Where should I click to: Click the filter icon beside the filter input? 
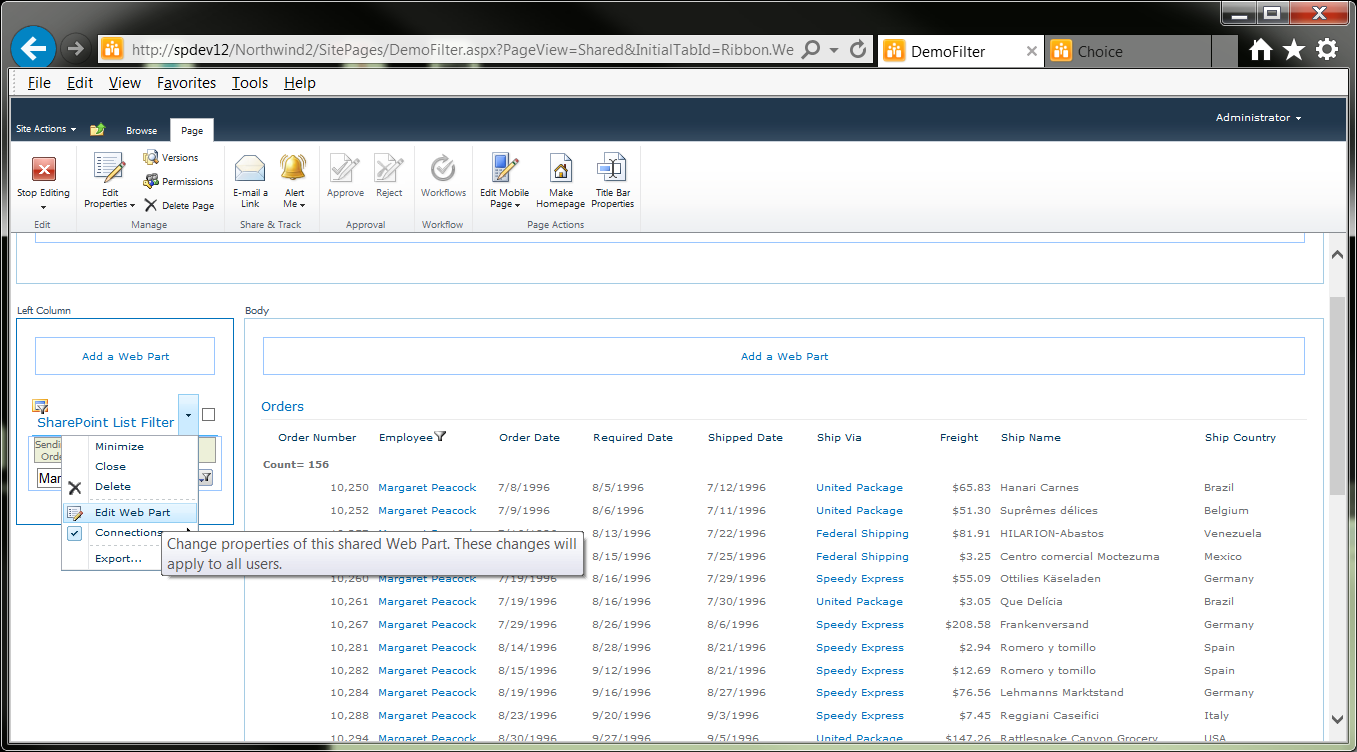point(205,478)
